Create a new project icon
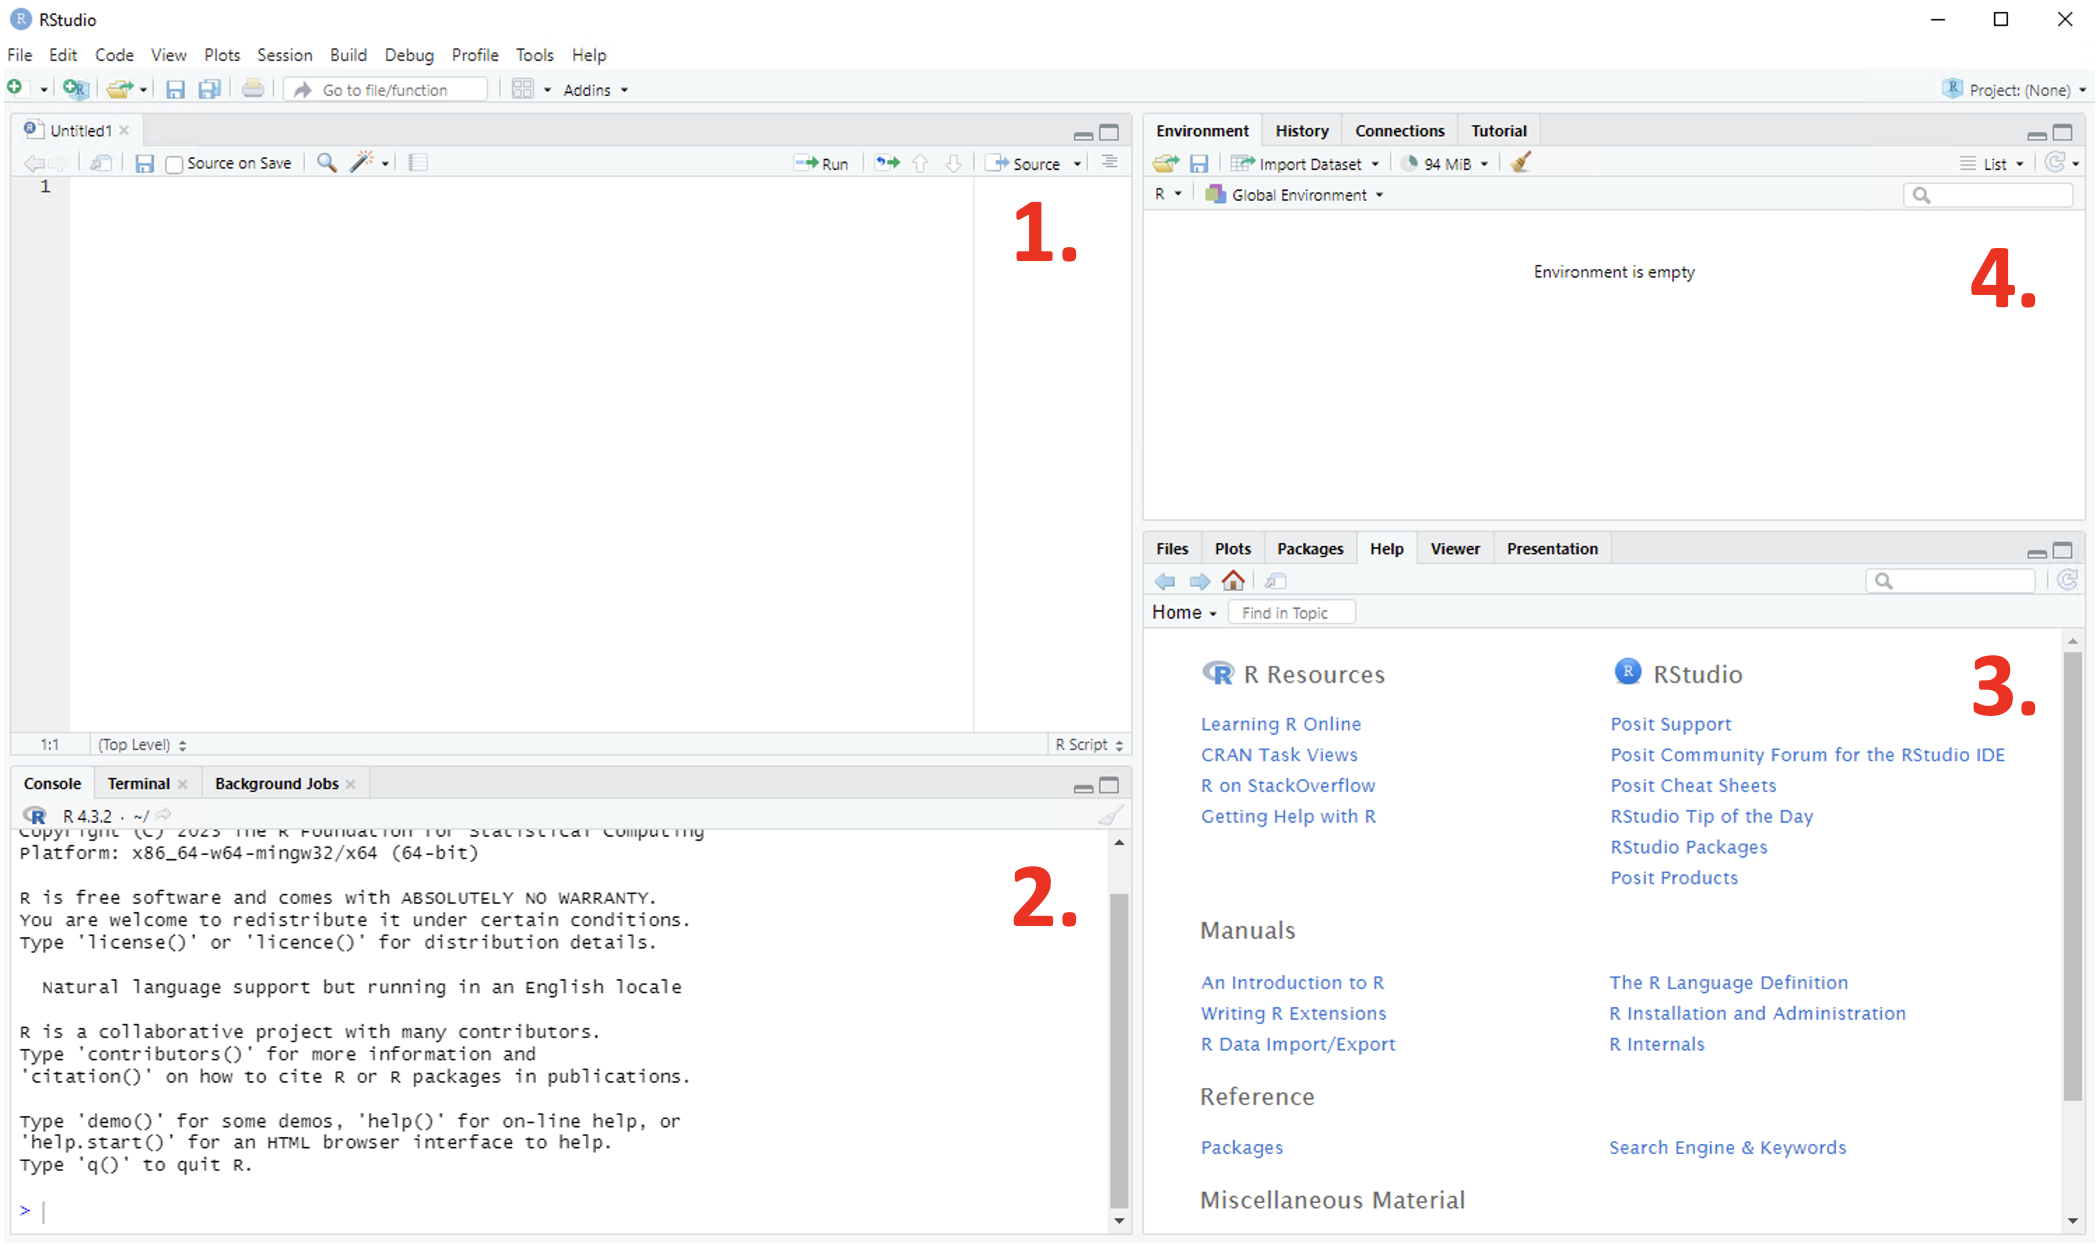 (75, 89)
